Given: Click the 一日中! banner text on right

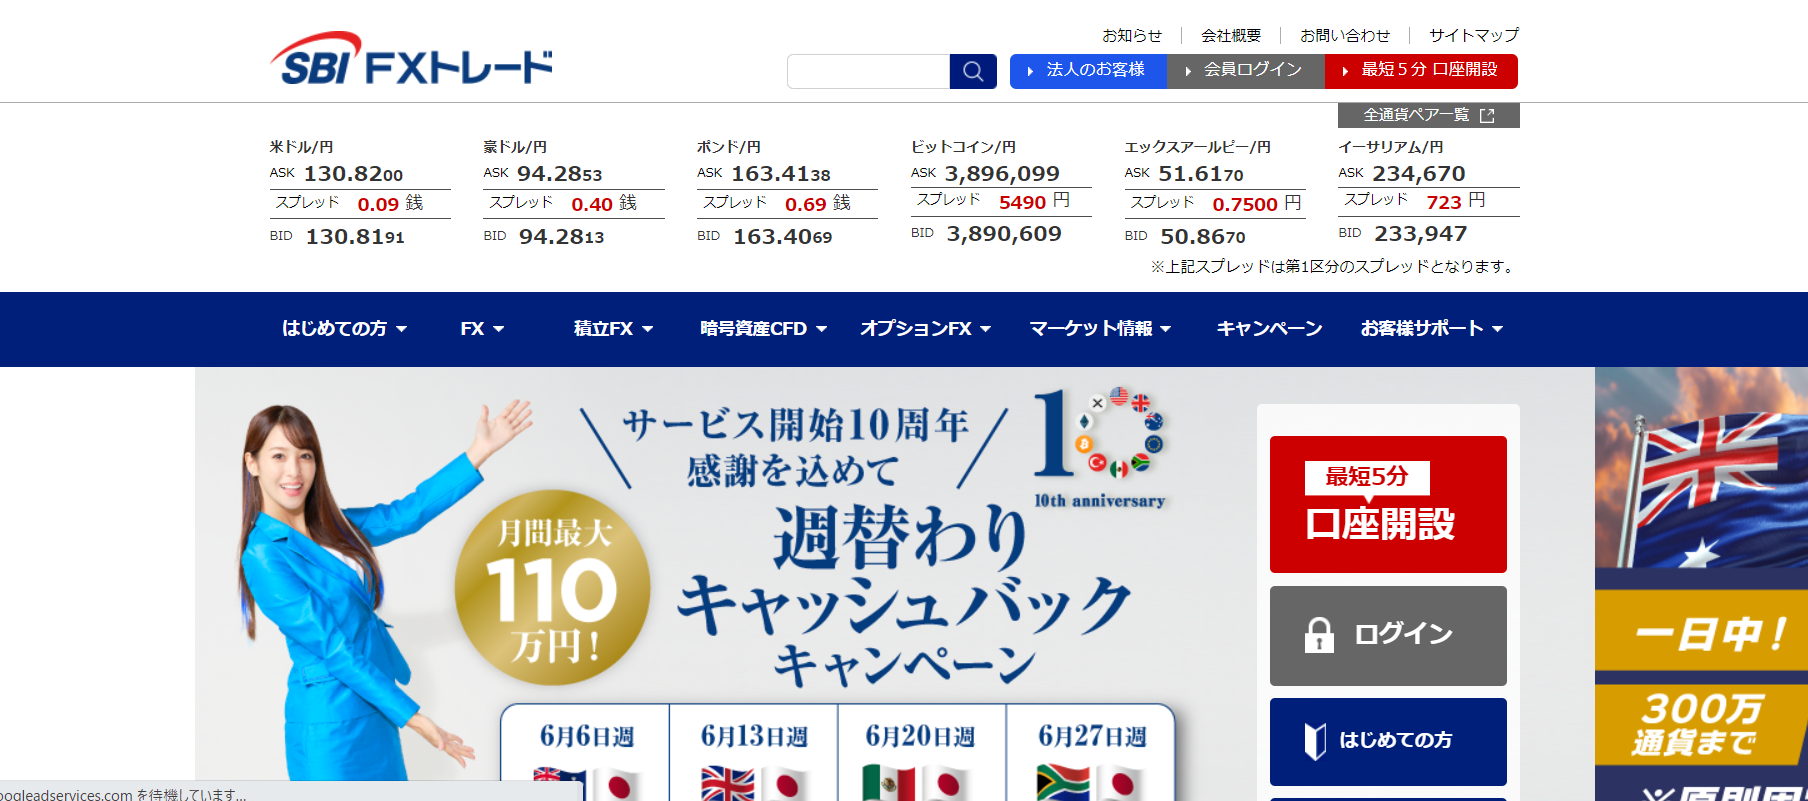Looking at the screenshot, I should tap(1709, 633).
